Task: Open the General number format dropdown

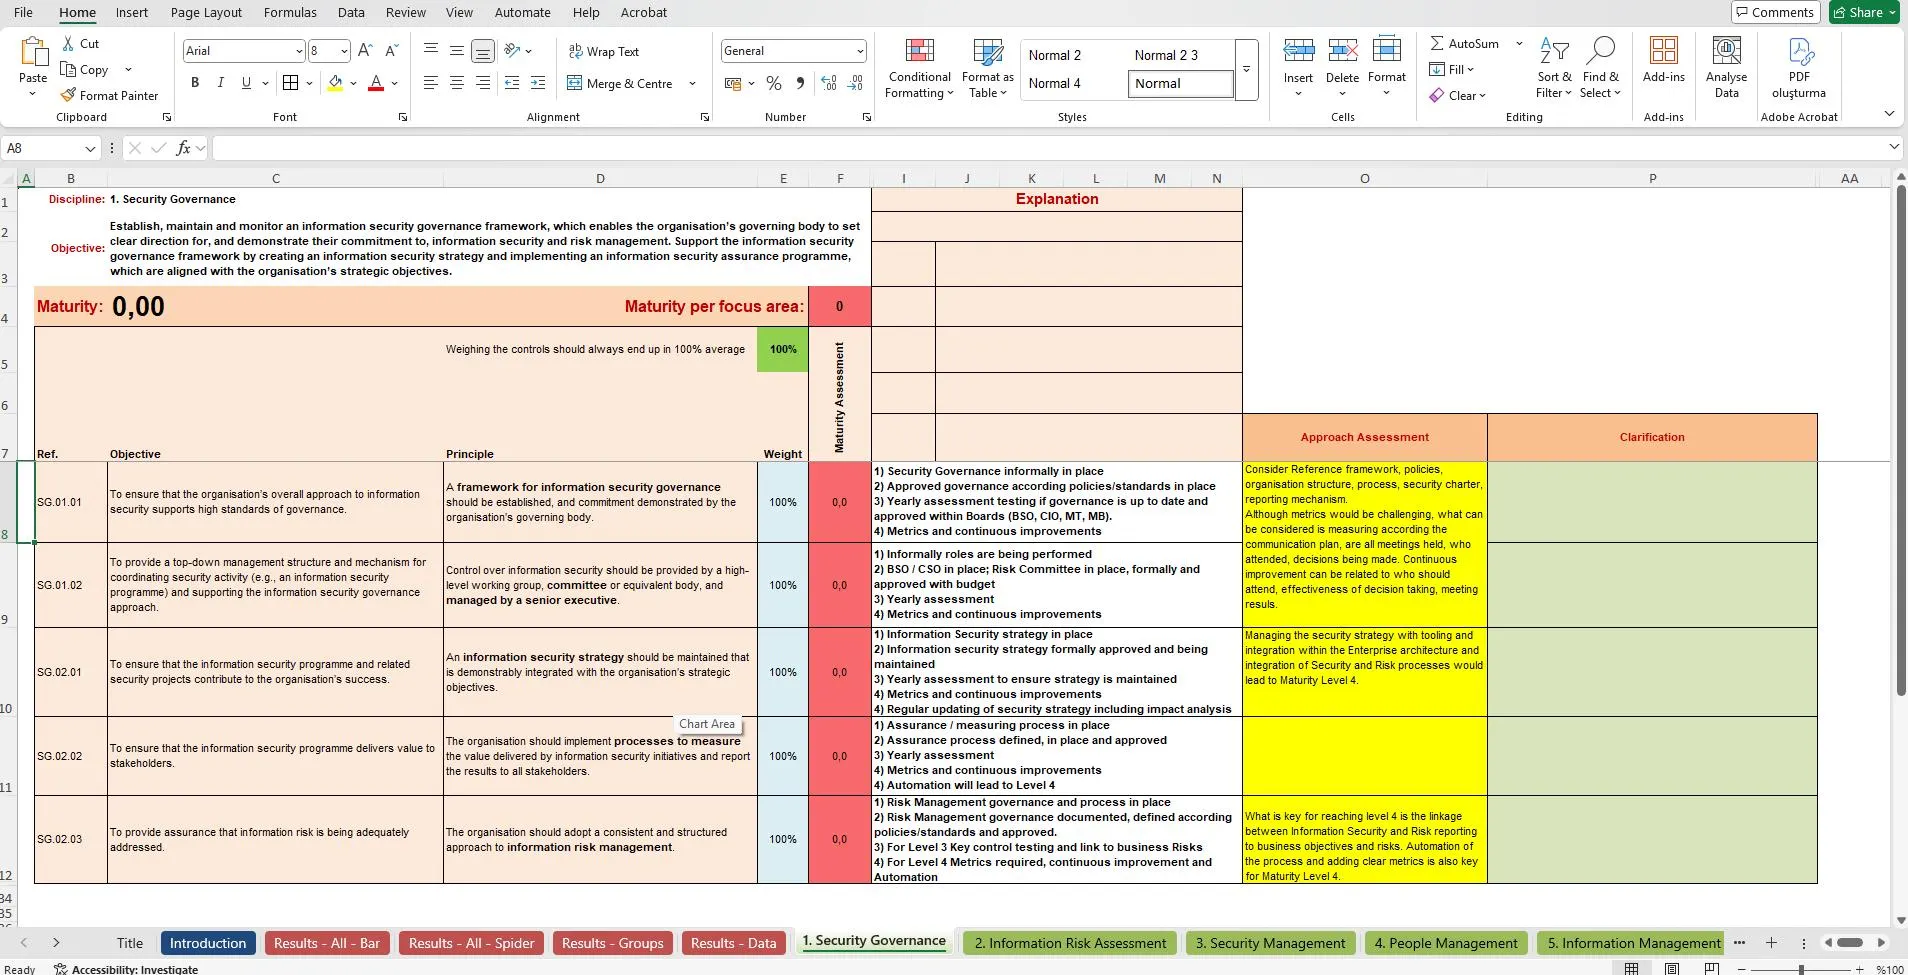Action: (860, 51)
